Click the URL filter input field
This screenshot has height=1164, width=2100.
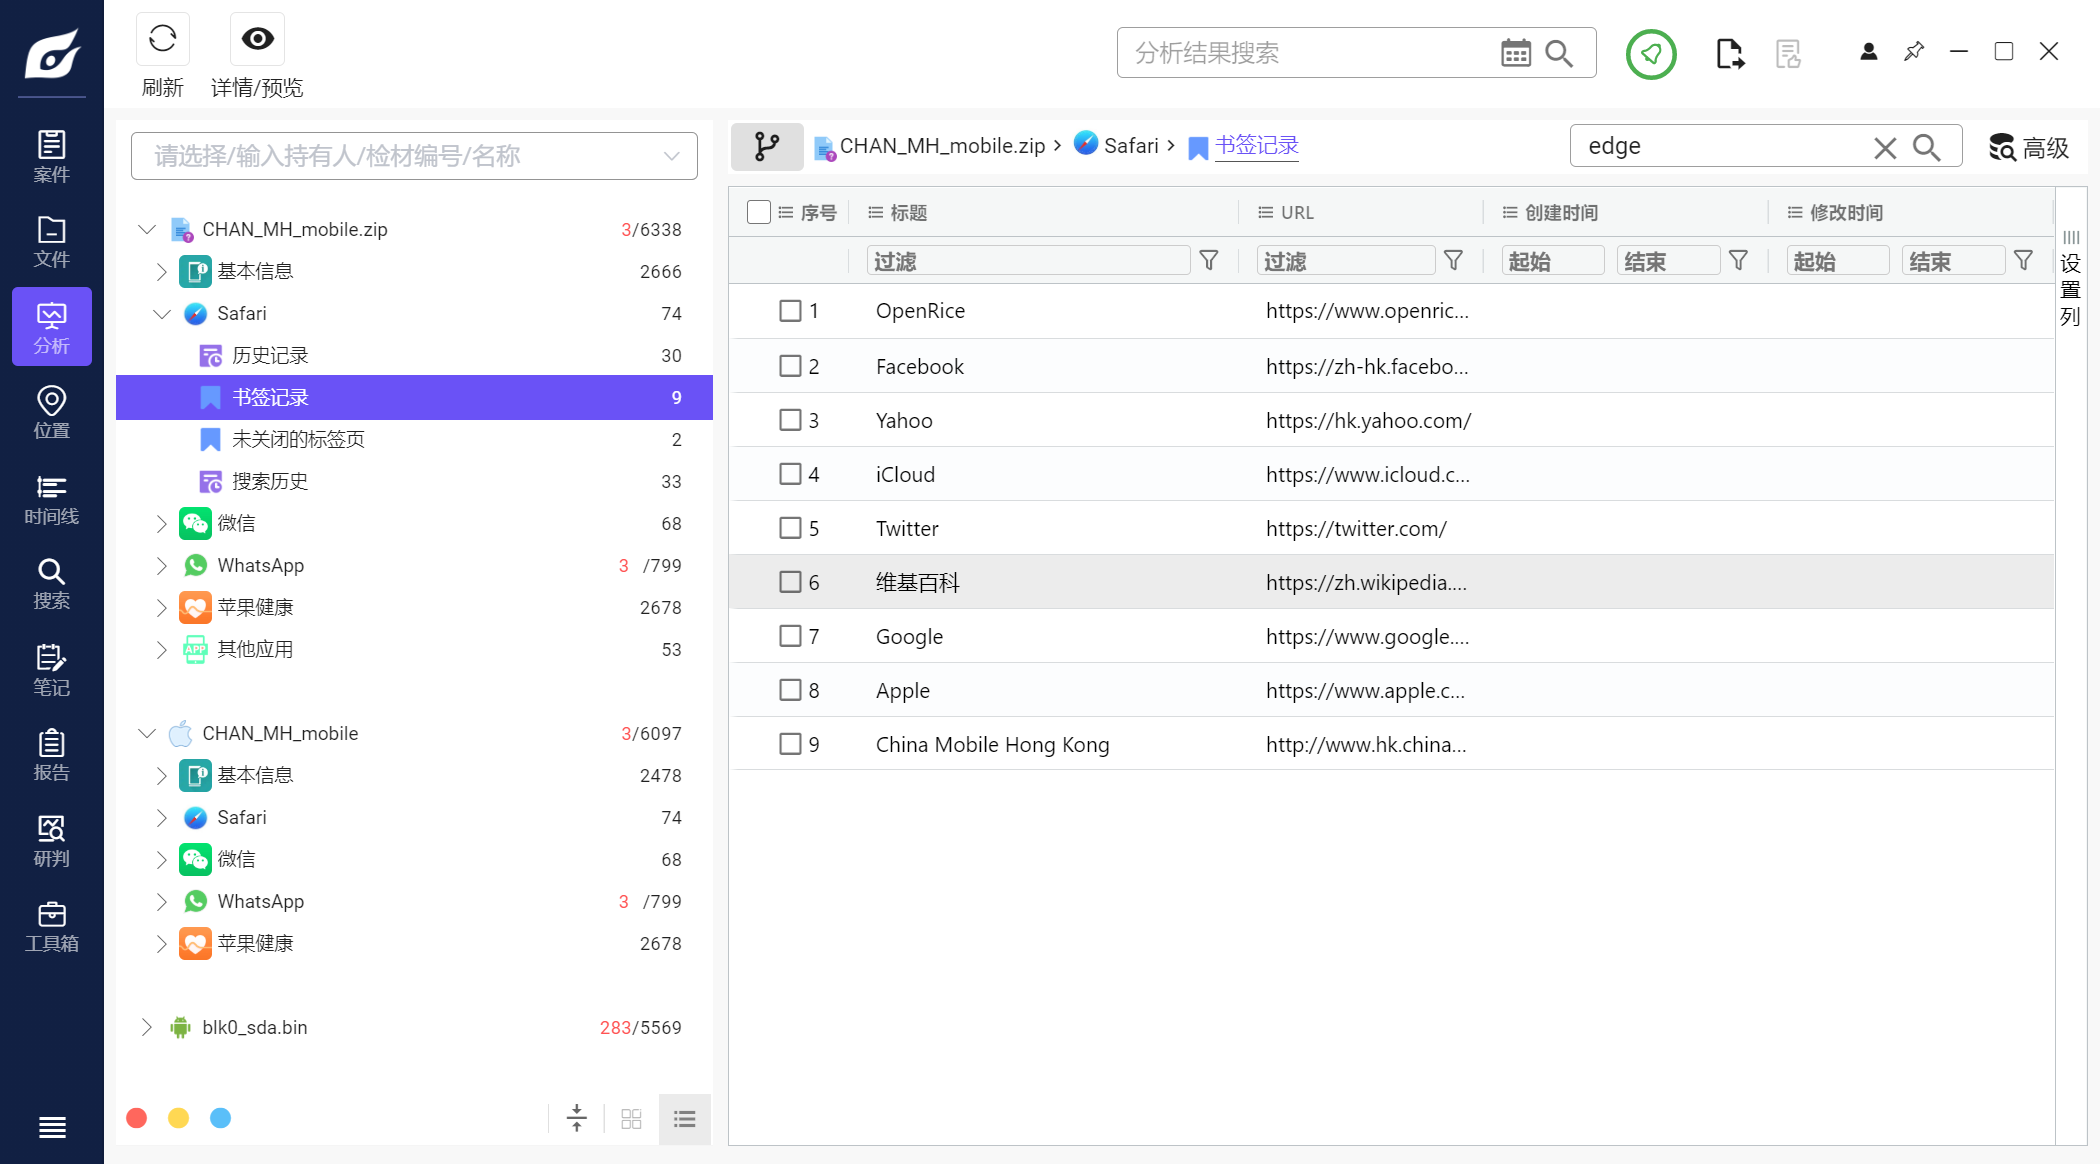(1344, 261)
